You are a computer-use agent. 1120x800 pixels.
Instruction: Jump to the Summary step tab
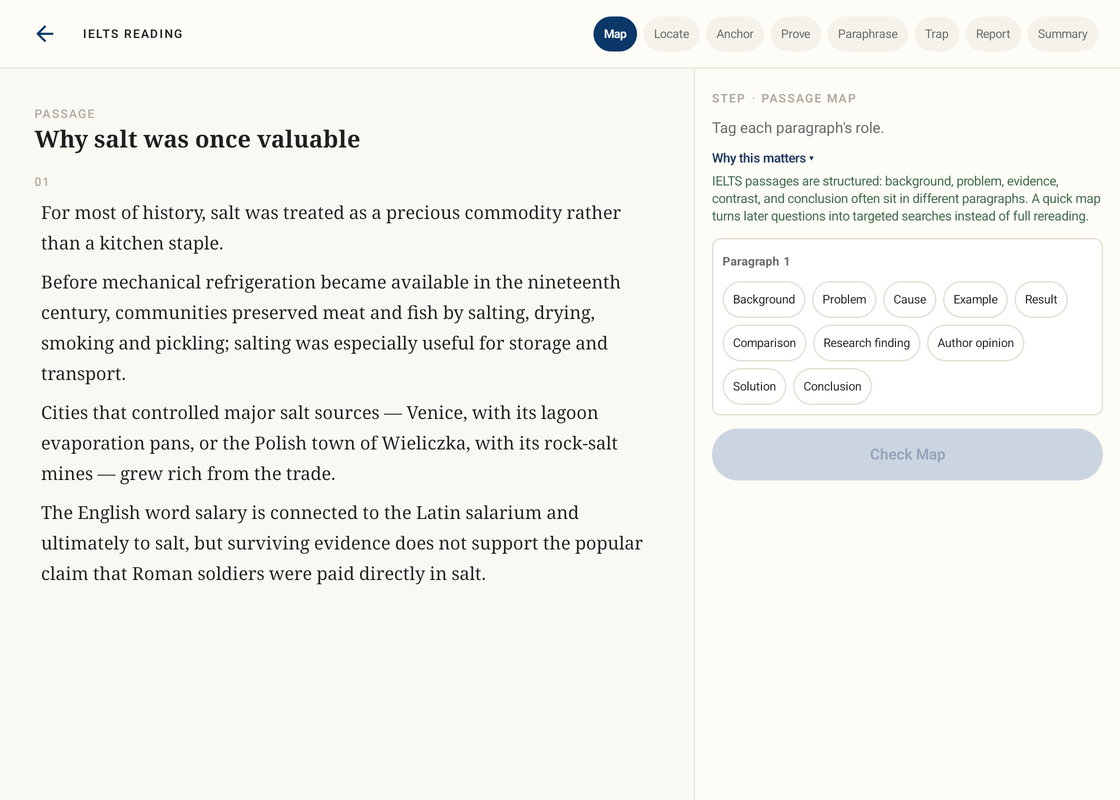tap(1063, 34)
